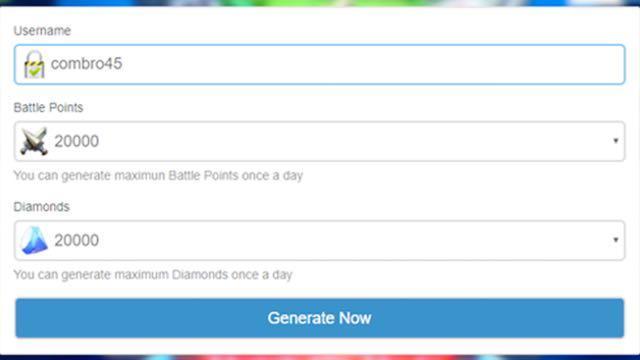Click the combro45 text in the username box
Image resolution: width=640 pixels, height=360 pixels.
click(x=86, y=64)
